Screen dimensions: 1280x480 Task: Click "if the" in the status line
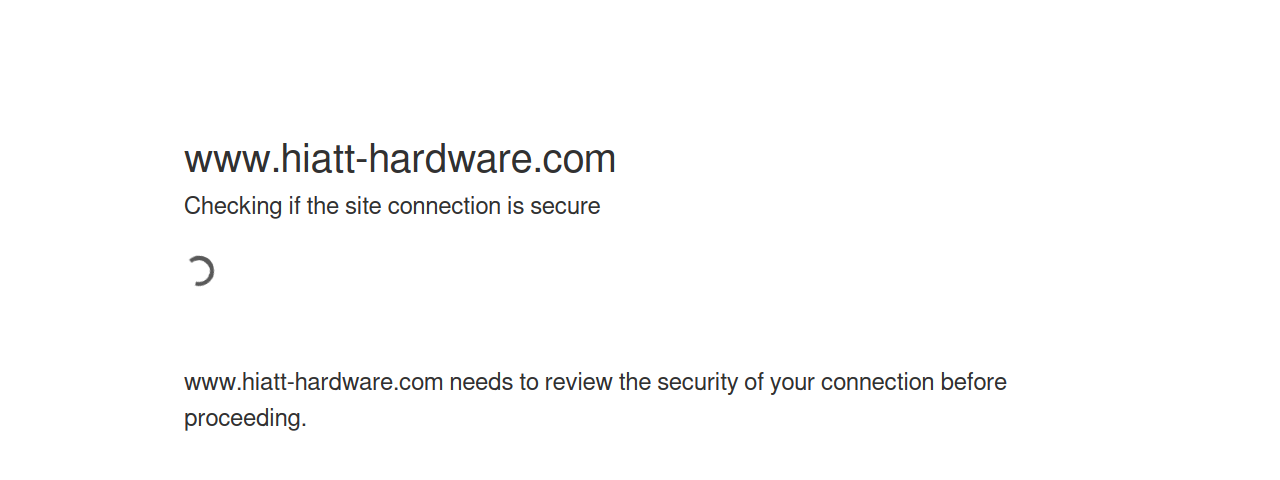[314, 206]
